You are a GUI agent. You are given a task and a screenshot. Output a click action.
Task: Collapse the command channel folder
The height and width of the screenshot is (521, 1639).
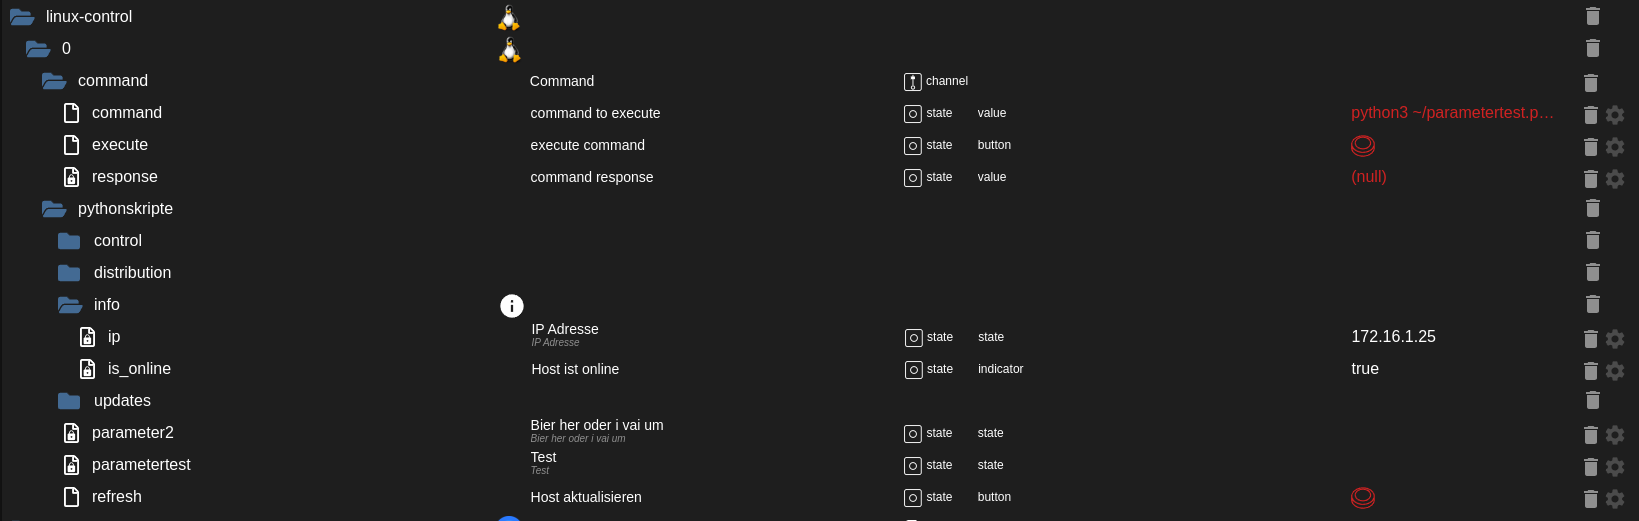pos(54,81)
